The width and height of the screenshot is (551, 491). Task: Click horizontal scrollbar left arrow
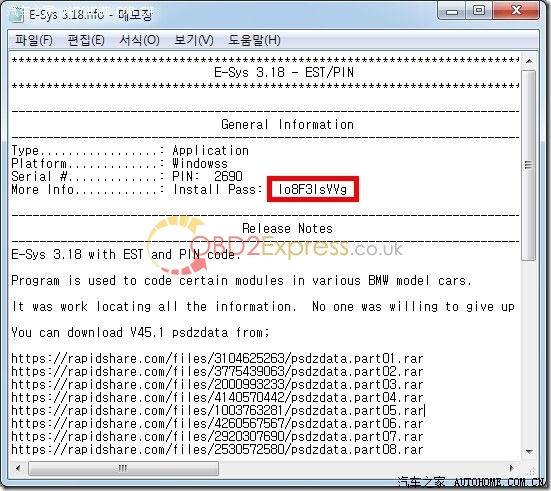coord(18,468)
